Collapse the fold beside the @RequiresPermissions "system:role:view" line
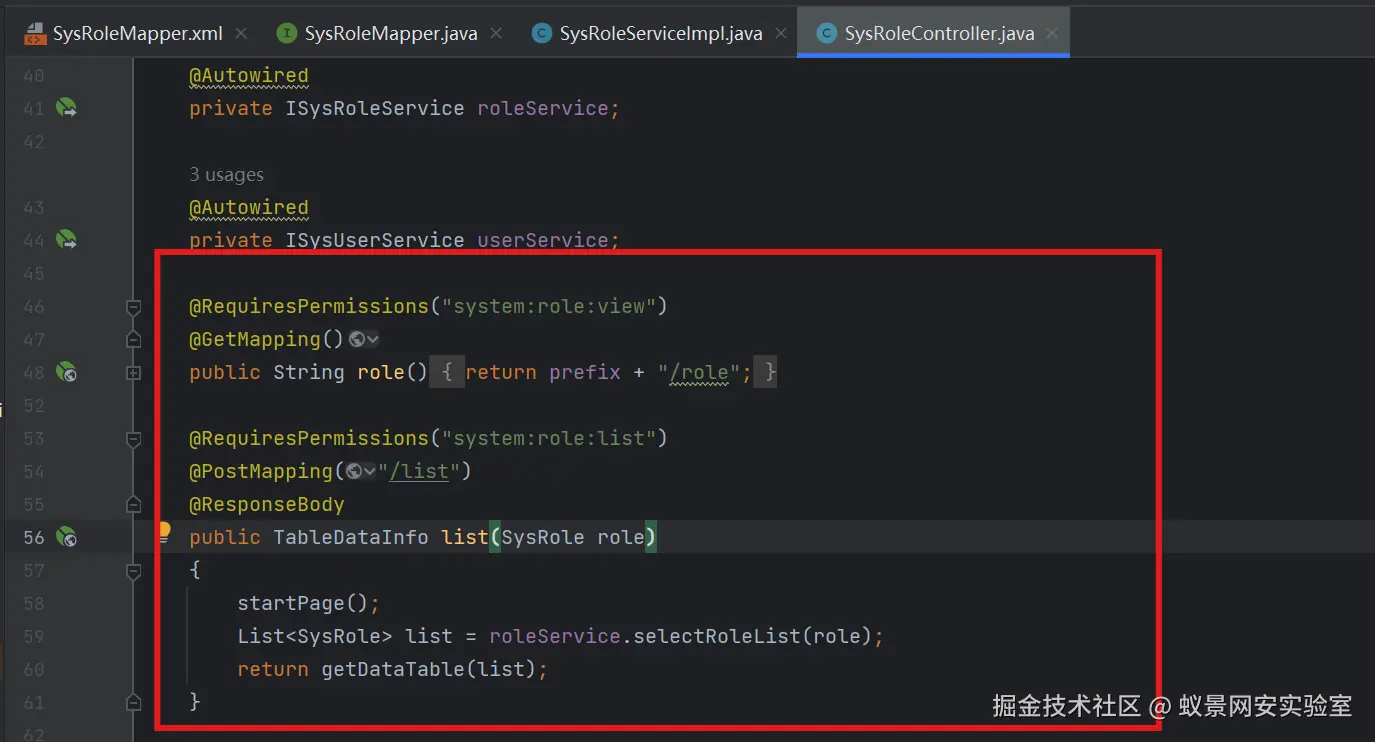 click(133, 307)
